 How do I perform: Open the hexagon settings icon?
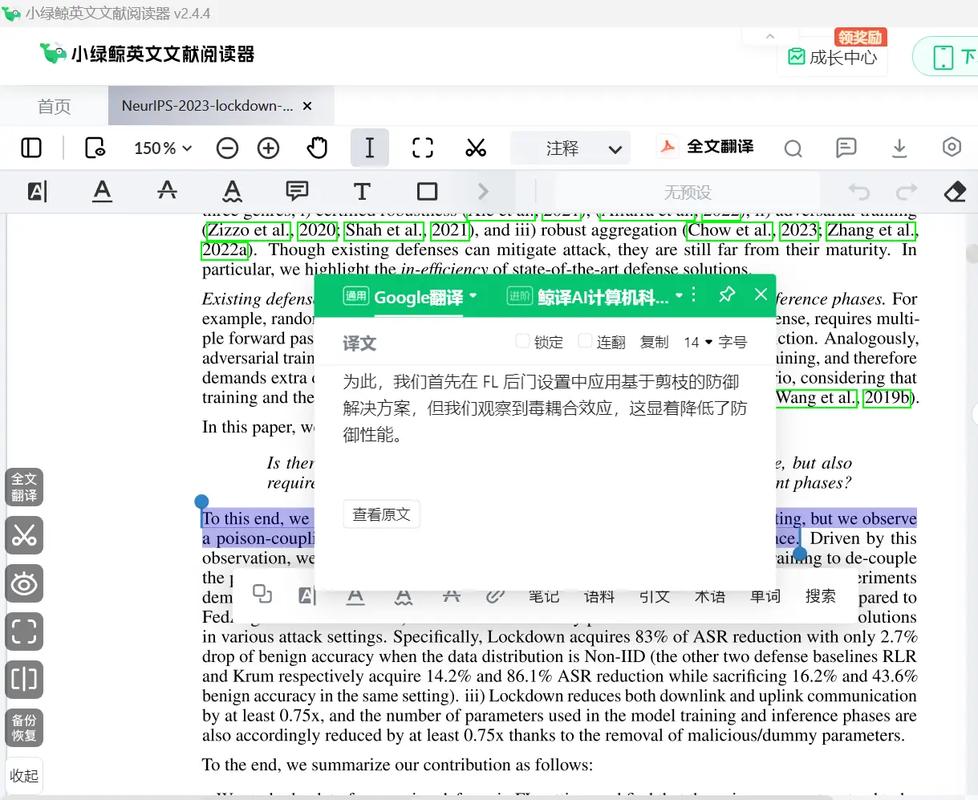tap(951, 148)
